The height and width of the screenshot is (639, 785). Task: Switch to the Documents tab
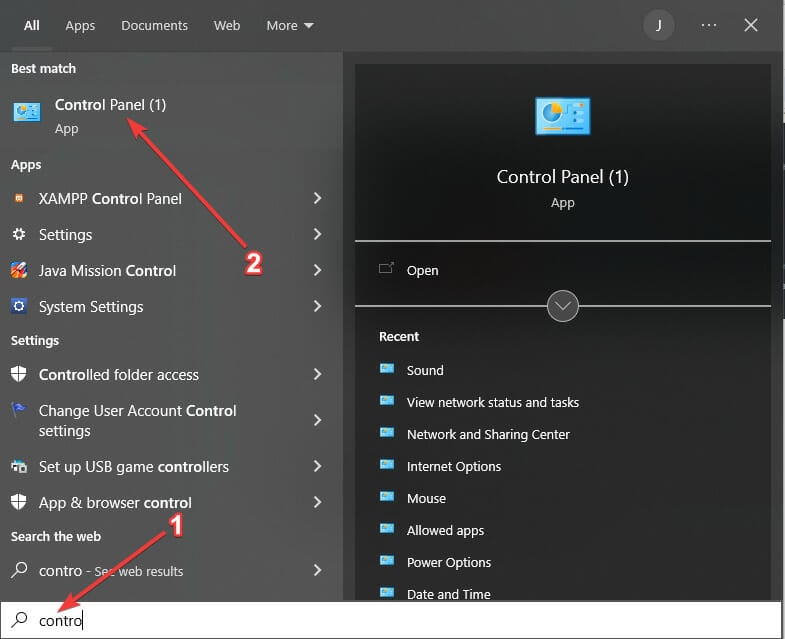154,26
